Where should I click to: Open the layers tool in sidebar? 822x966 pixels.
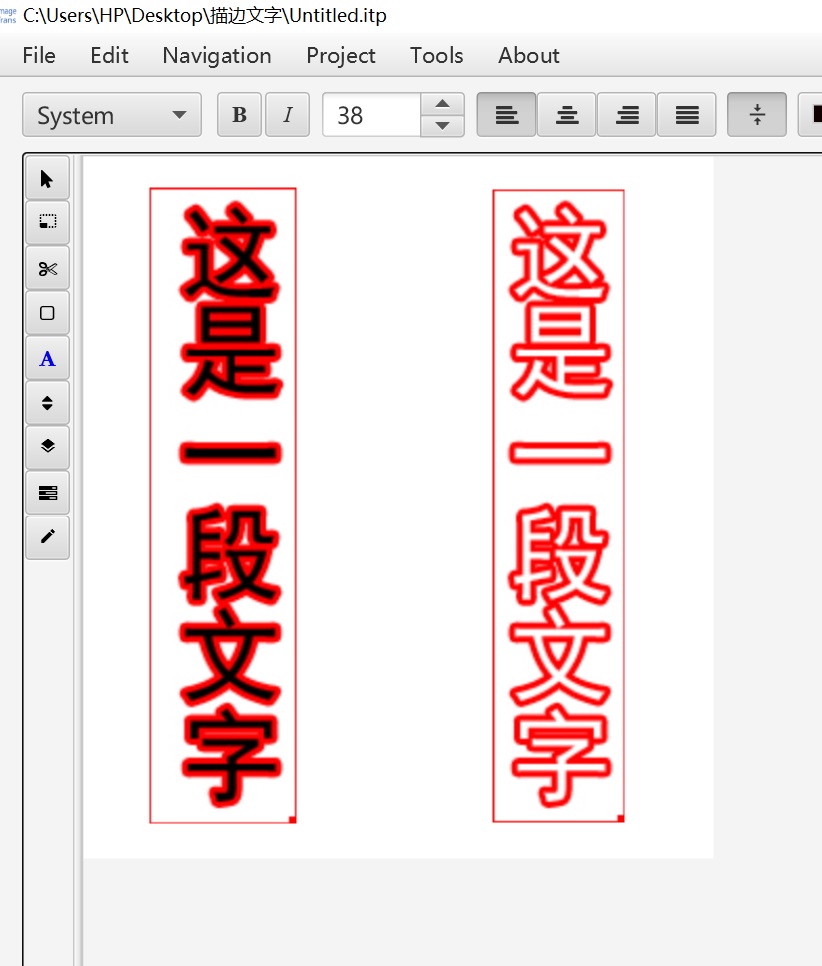(47, 447)
